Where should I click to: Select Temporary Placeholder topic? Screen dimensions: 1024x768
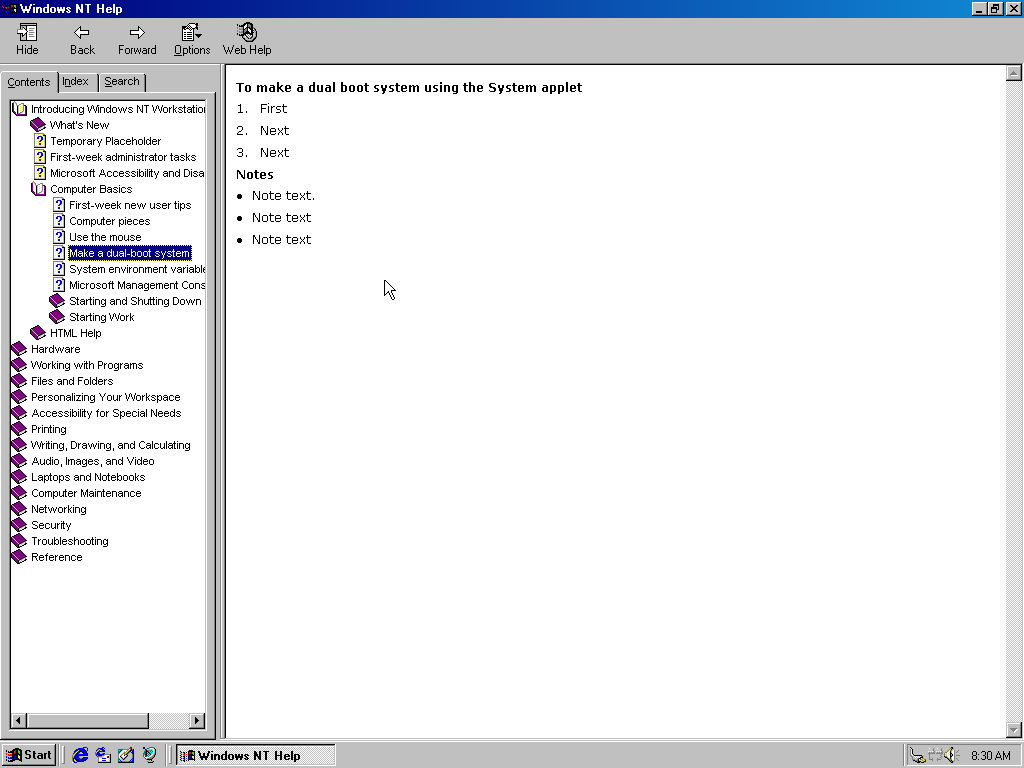coord(105,141)
